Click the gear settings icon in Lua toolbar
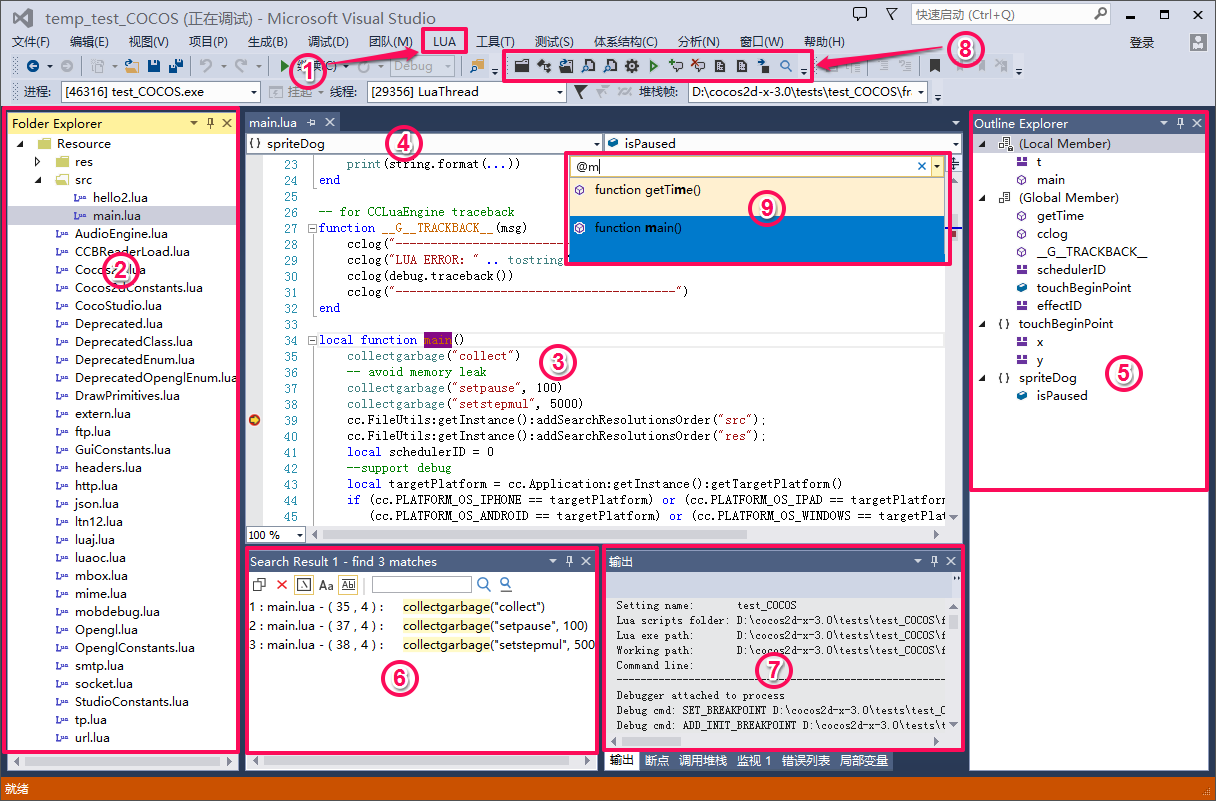Viewport: 1216px width, 801px height. 631,66
